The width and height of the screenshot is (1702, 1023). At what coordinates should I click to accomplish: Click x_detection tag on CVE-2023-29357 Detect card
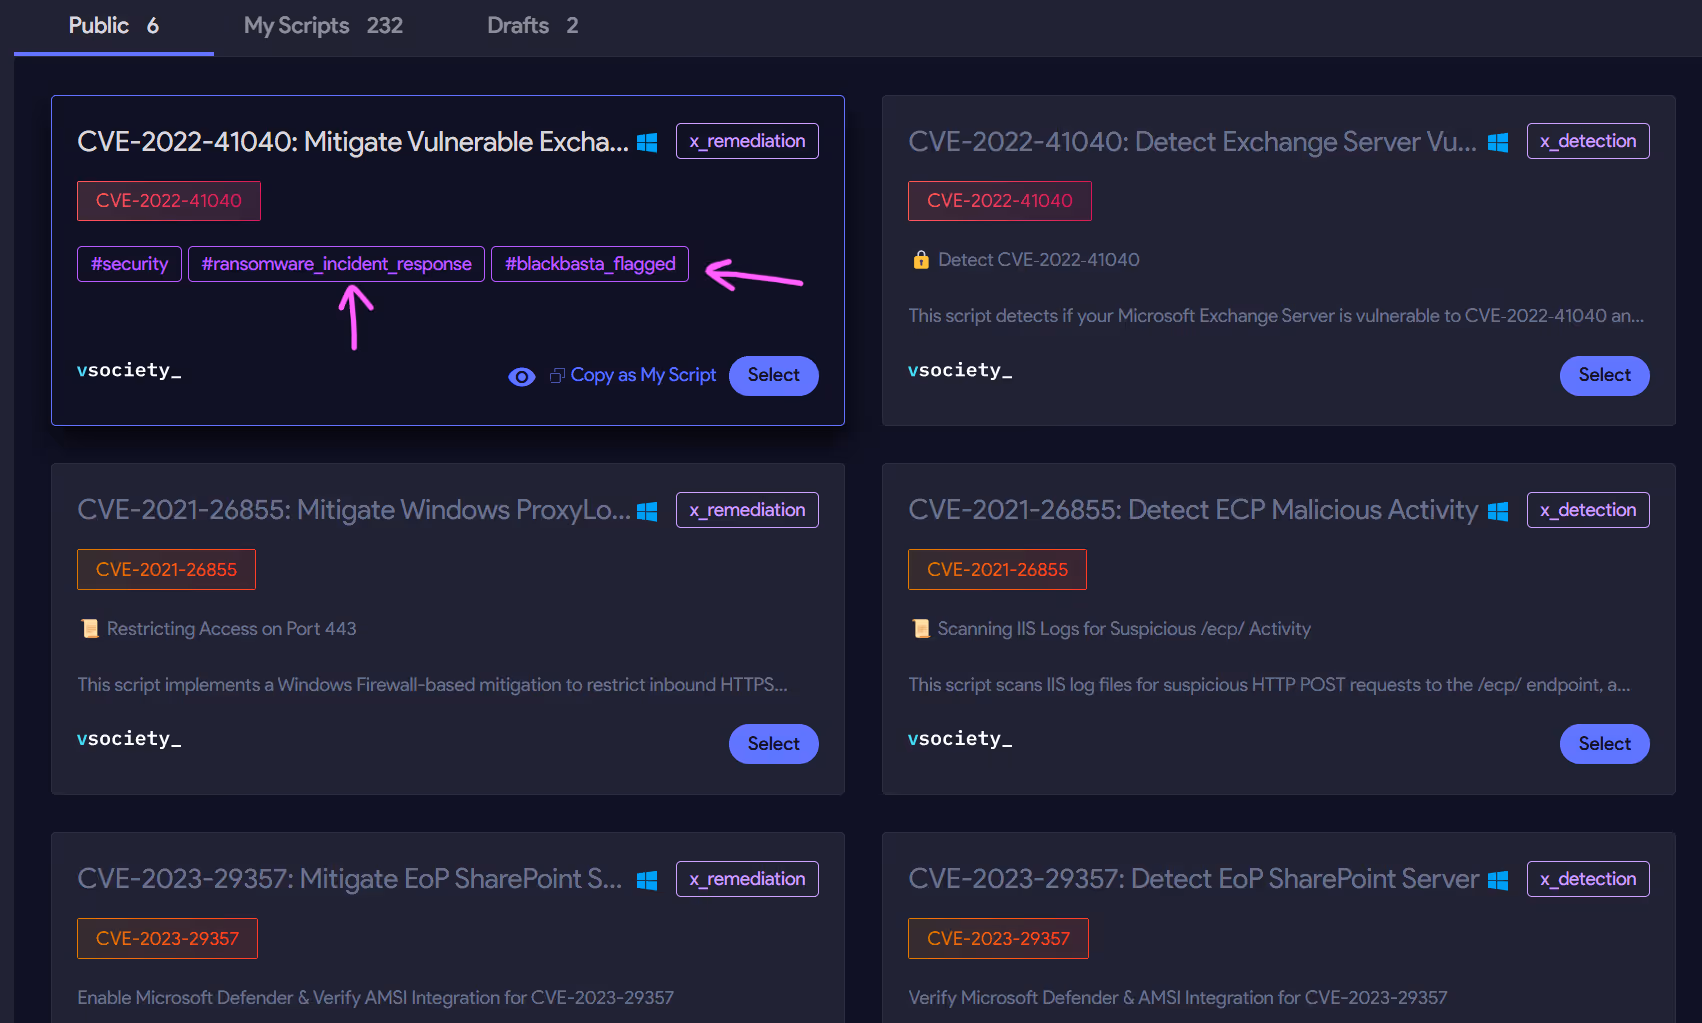(x=1588, y=879)
